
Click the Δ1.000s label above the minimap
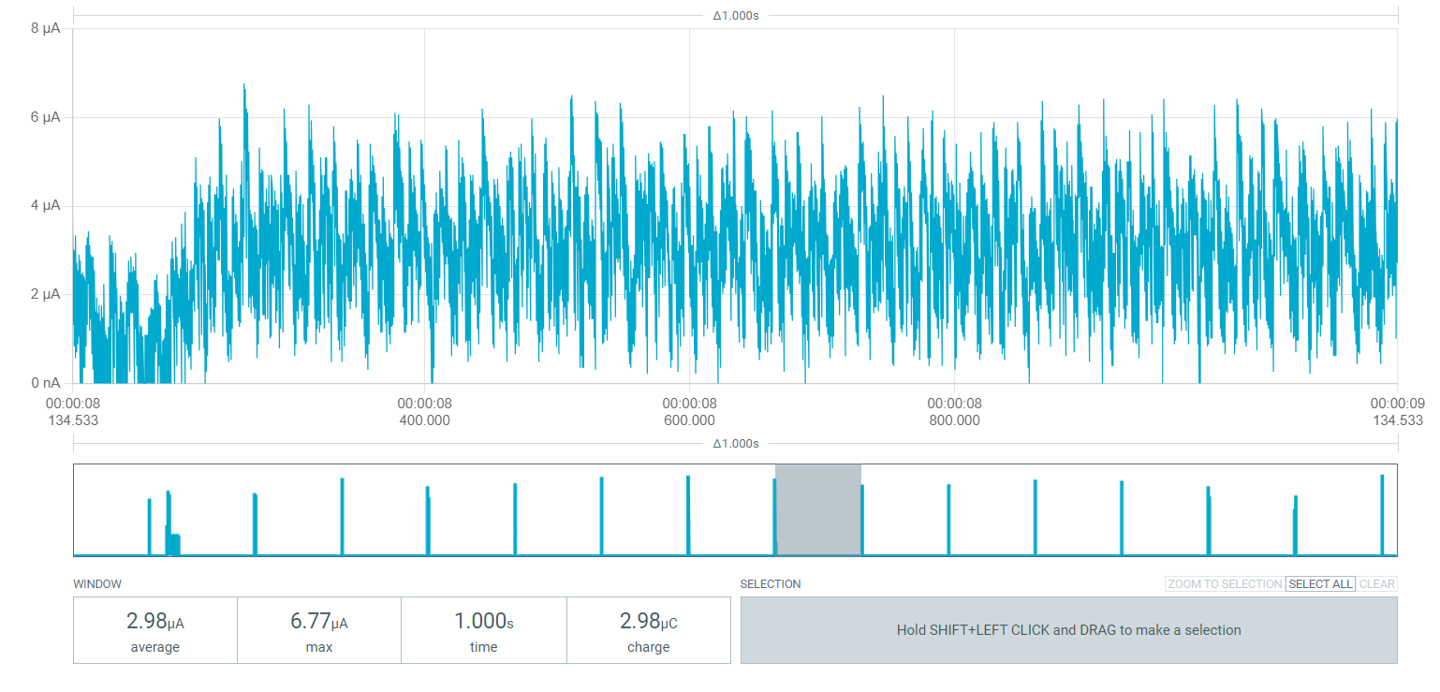click(735, 444)
